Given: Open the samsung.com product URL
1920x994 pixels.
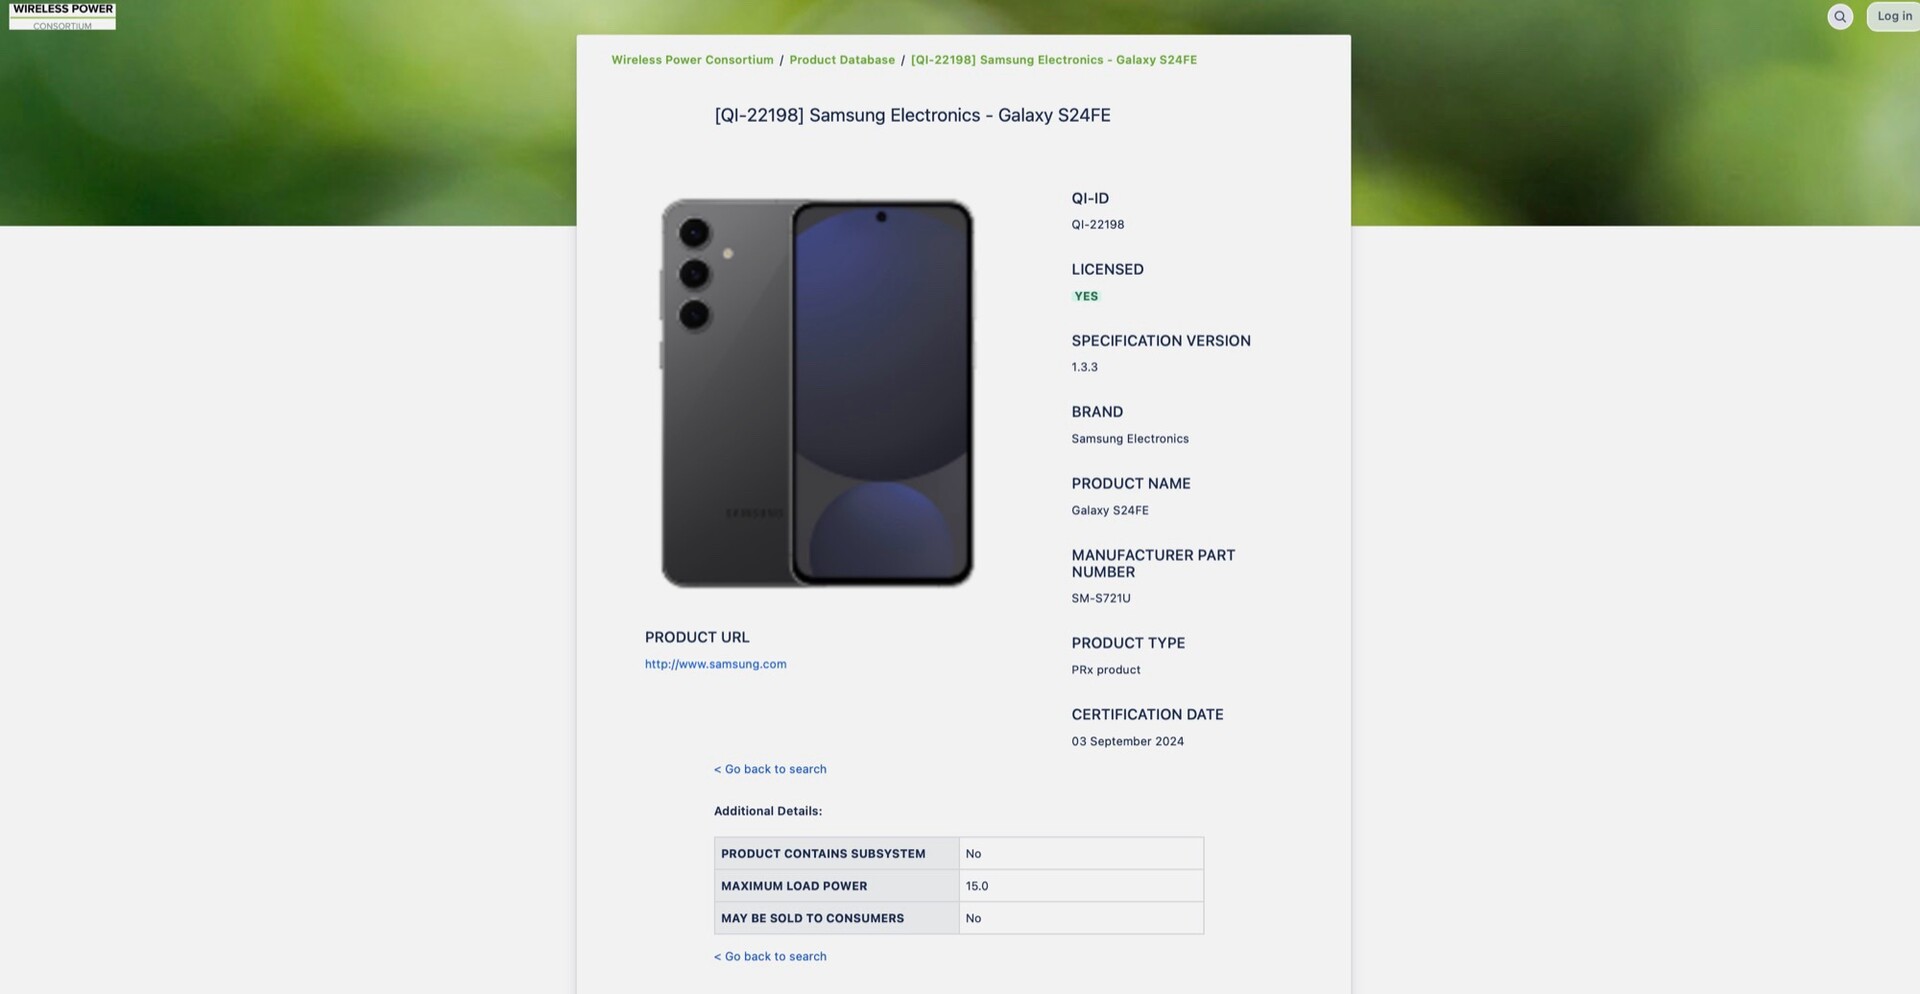Looking at the screenshot, I should [715, 664].
